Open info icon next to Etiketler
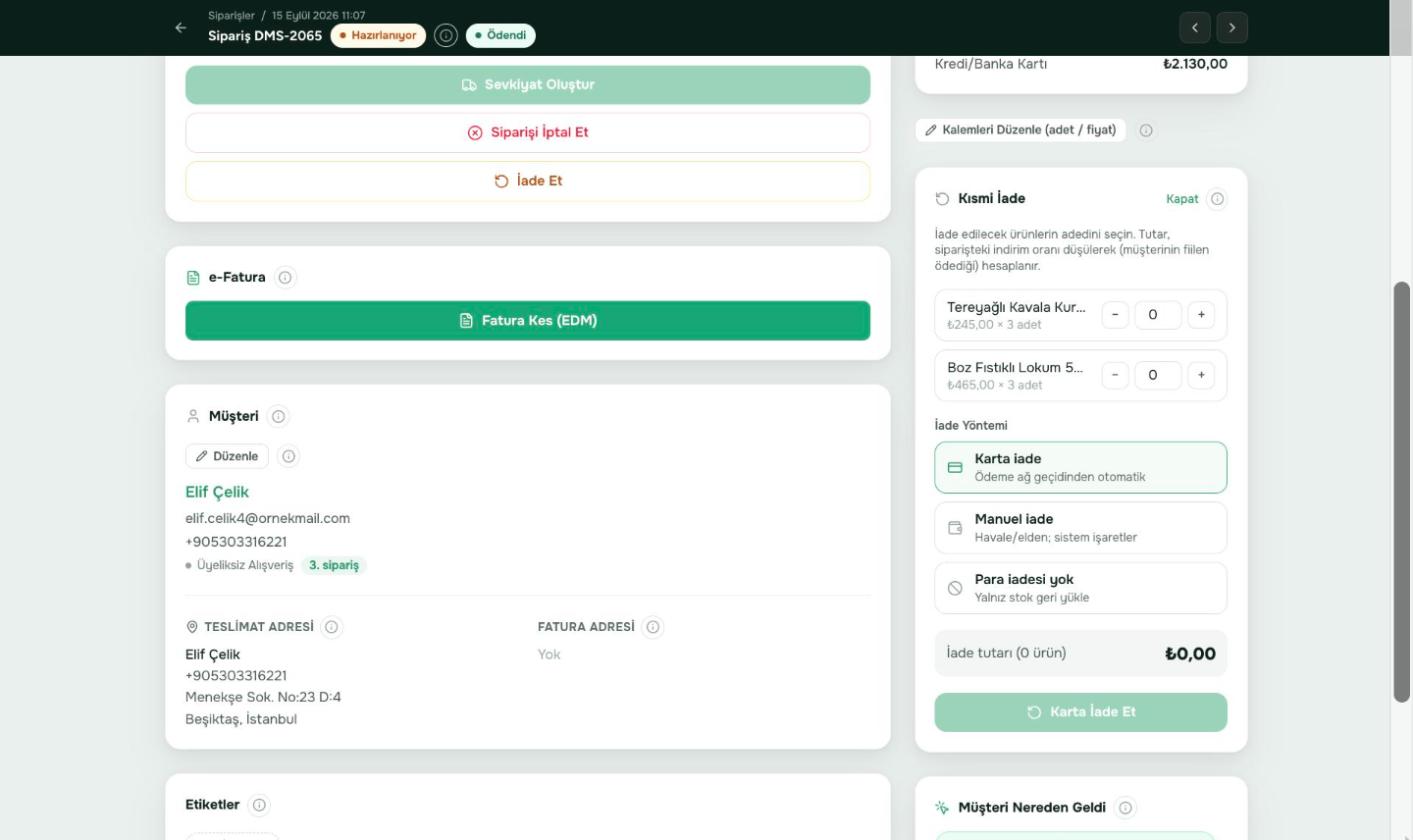Viewport: 1413px width, 840px height. point(260,805)
